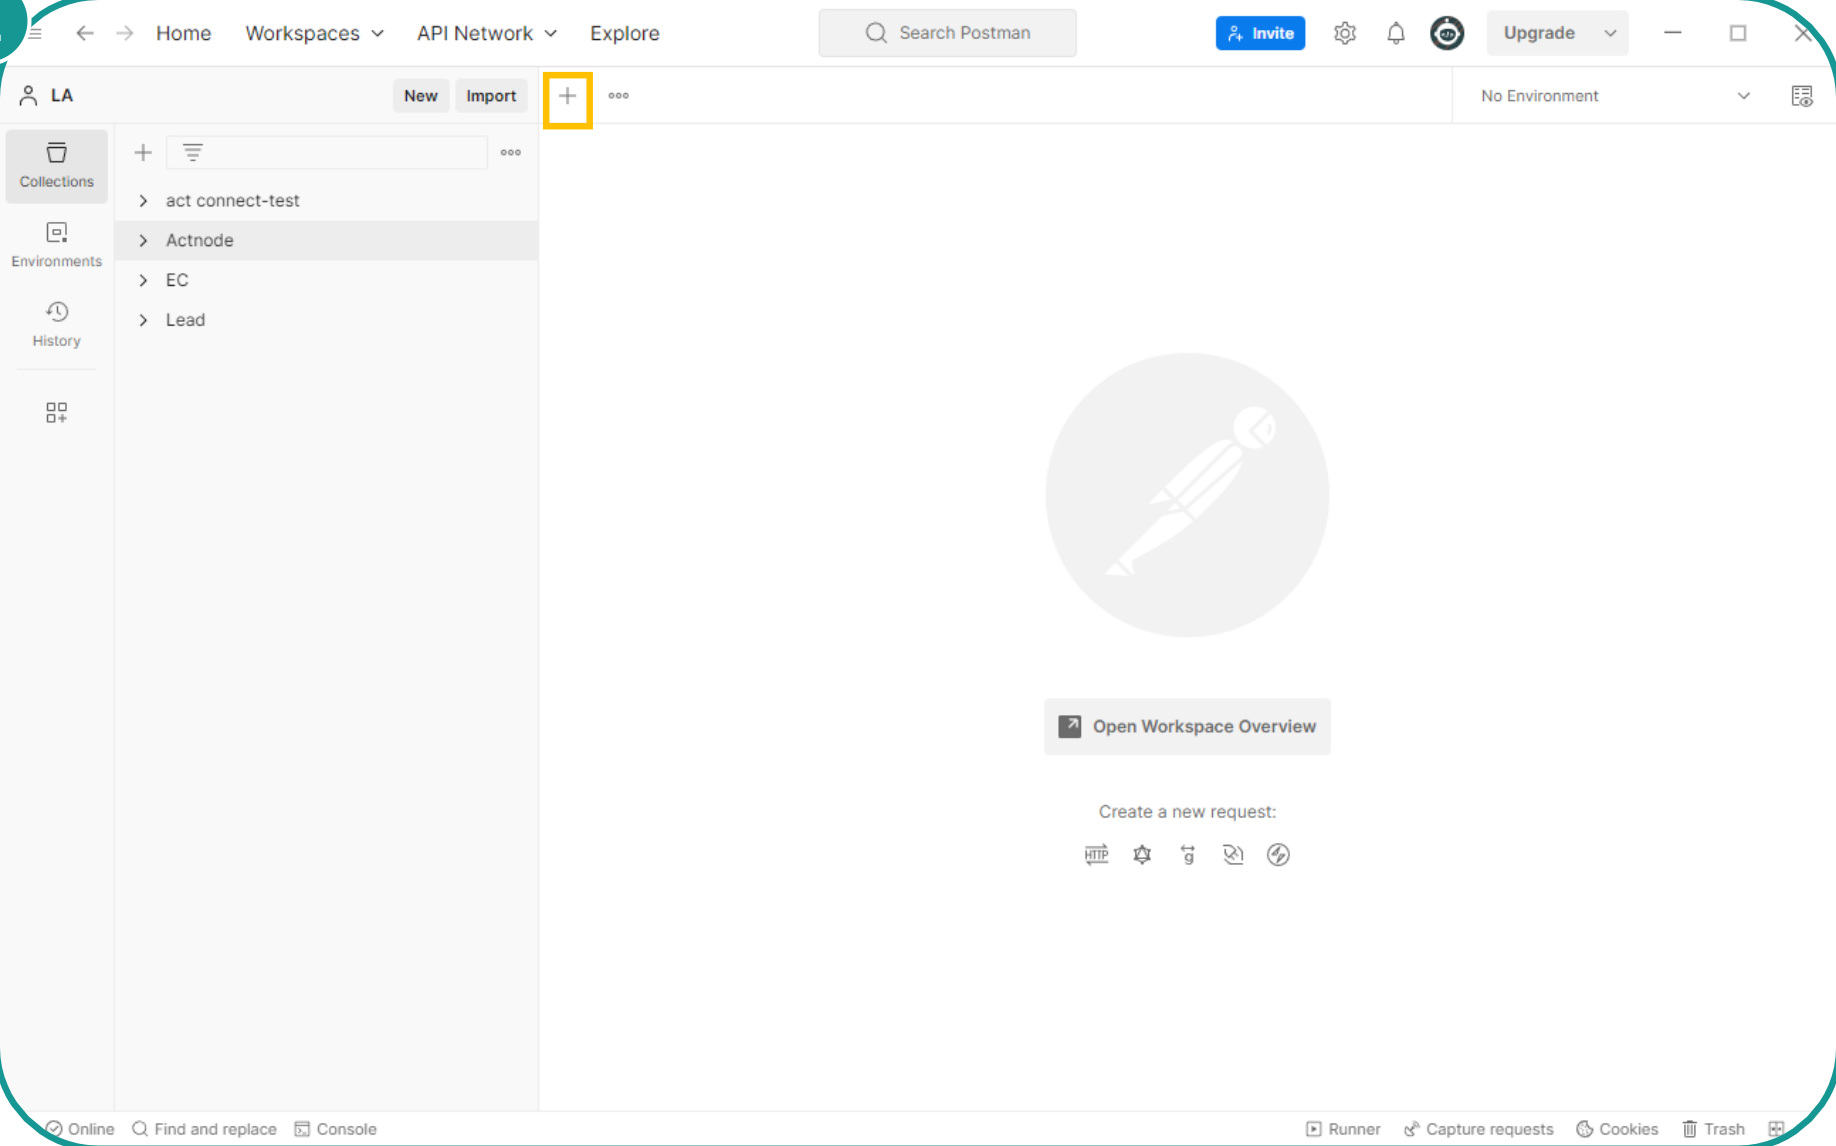The image size is (1836, 1146).
Task: Go forward with the right arrow
Action: point(124,33)
